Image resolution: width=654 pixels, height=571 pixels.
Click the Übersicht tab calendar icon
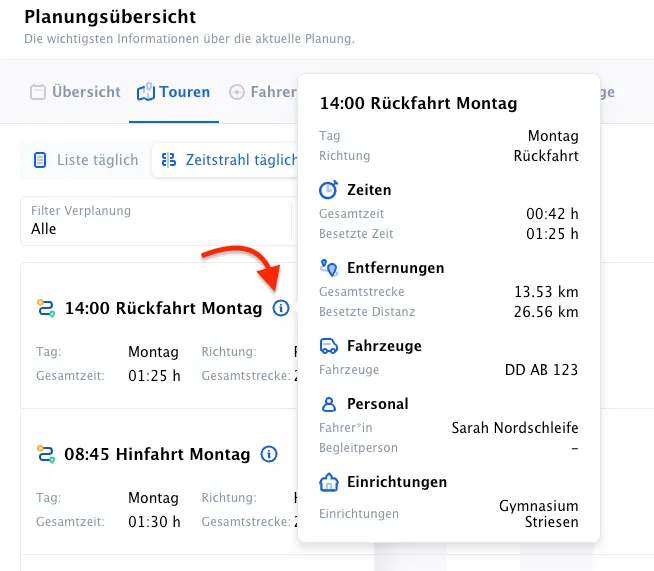click(38, 92)
